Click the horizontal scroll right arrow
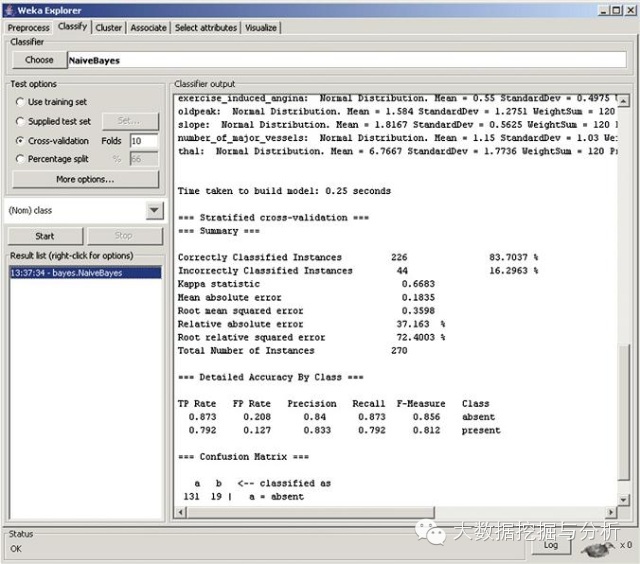The width and height of the screenshot is (640, 564). click(x=611, y=512)
